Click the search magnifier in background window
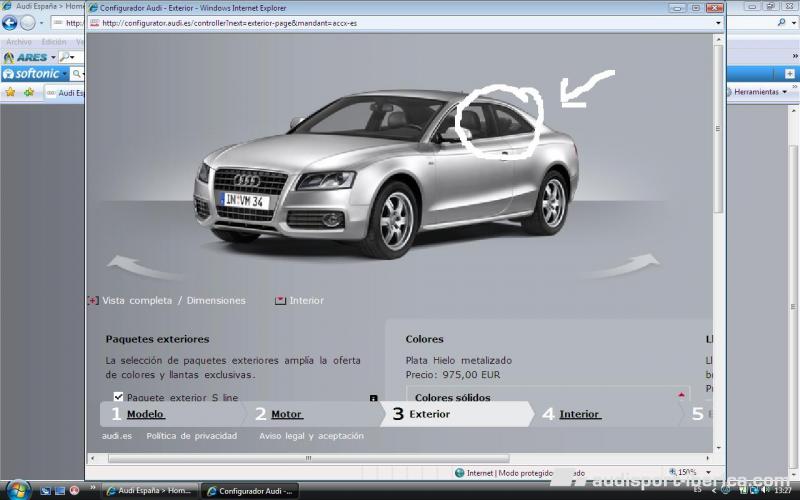This screenshot has height=500, width=800. click(781, 22)
